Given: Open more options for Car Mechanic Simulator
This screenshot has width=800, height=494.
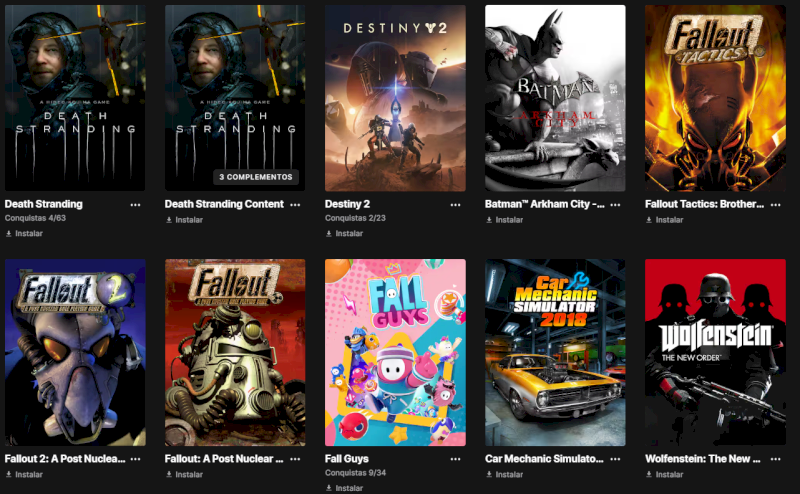Looking at the screenshot, I should click(x=615, y=459).
